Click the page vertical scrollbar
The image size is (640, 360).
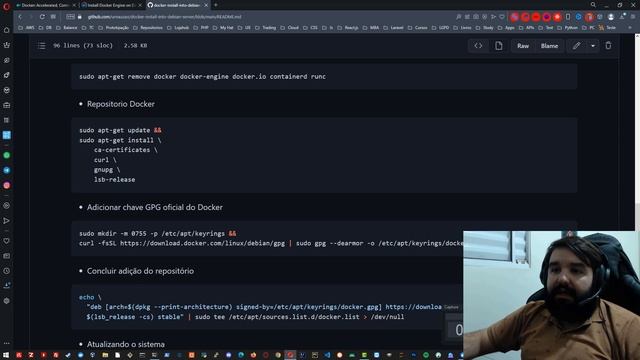637,133
